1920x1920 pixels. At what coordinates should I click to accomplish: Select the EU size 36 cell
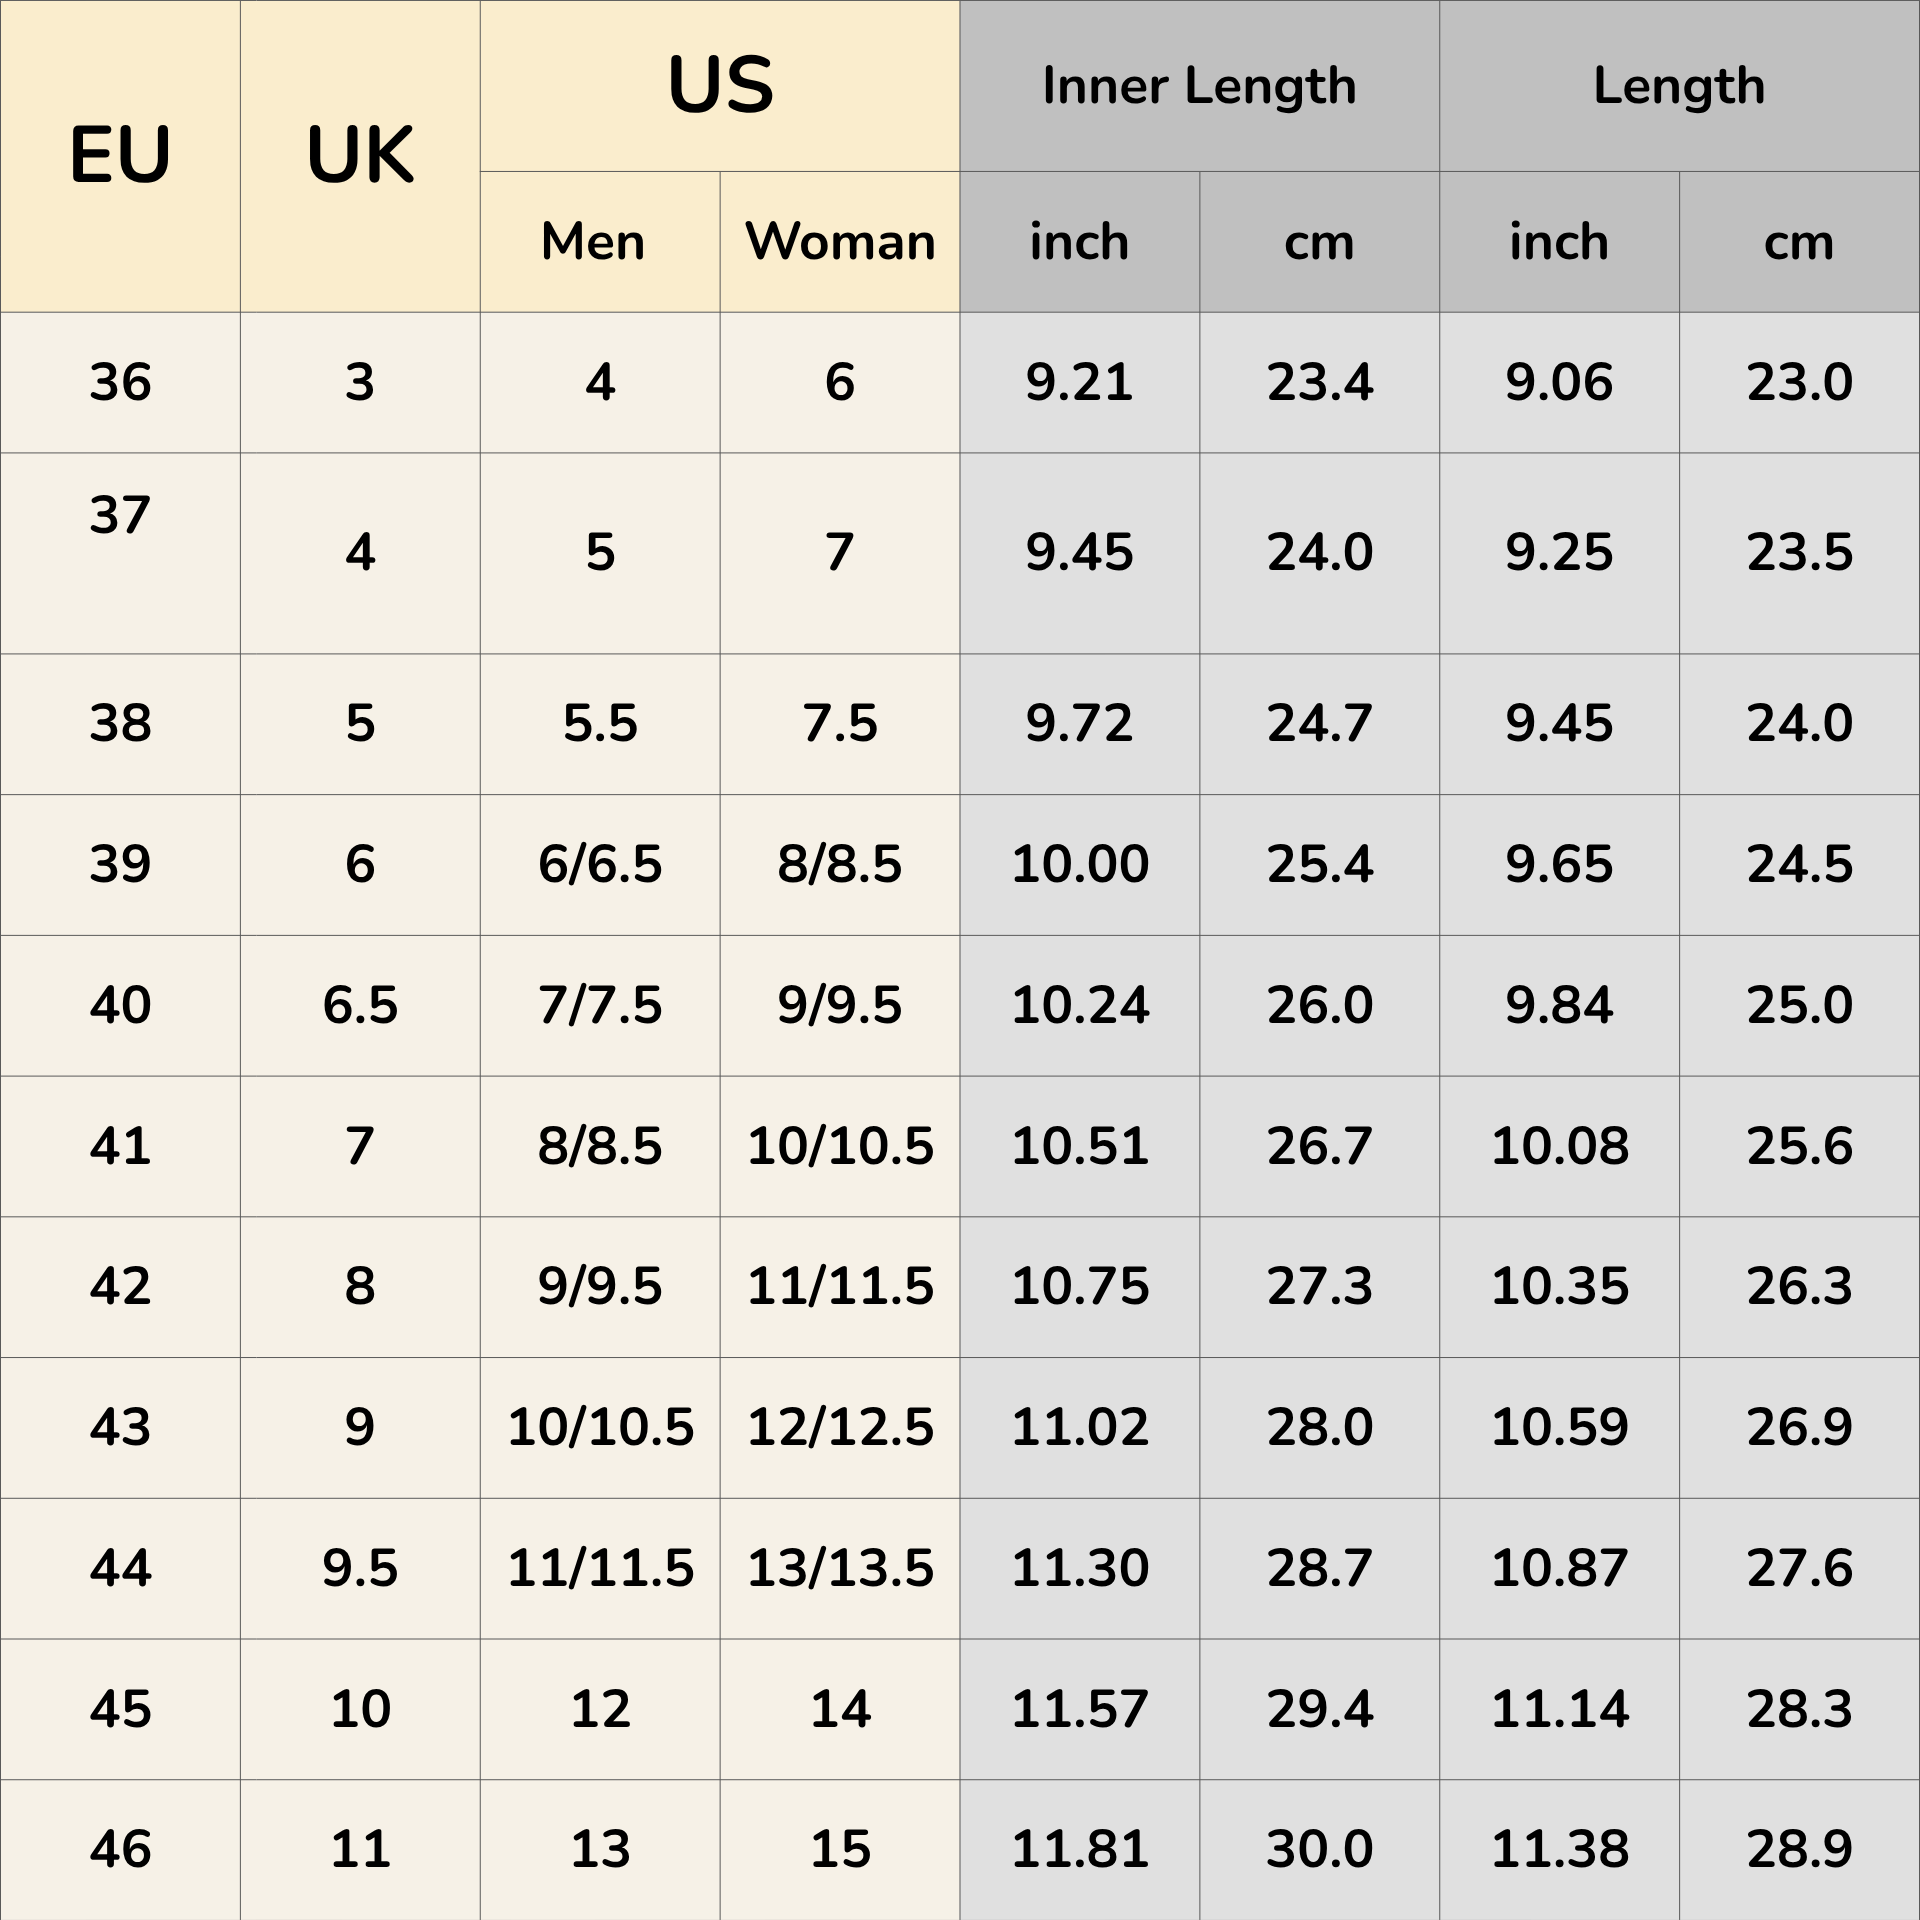coord(120,382)
